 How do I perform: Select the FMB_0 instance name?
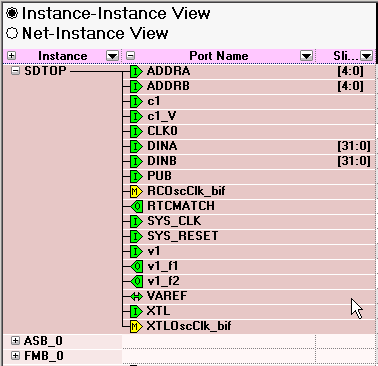tap(44, 356)
